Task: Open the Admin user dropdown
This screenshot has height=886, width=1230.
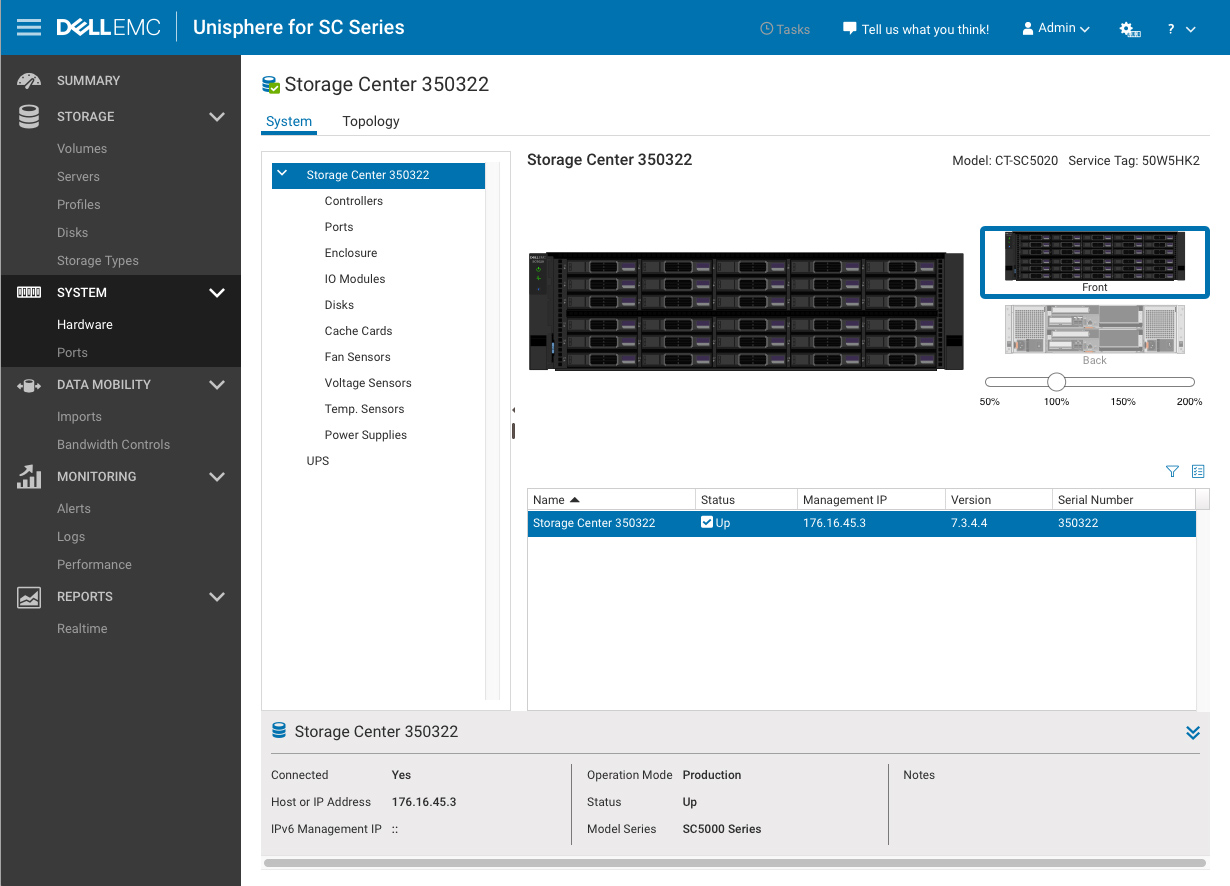Action: pos(1056,29)
